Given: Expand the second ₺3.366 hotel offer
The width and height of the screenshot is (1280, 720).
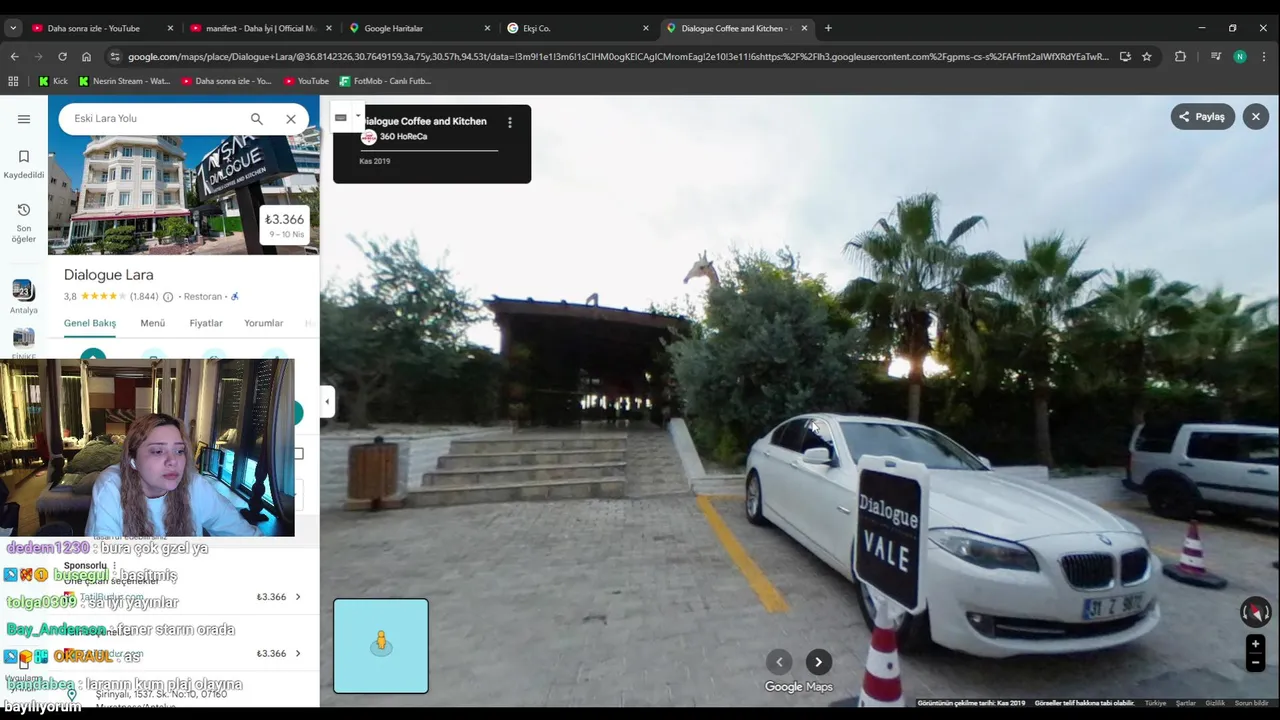Looking at the screenshot, I should point(297,654).
